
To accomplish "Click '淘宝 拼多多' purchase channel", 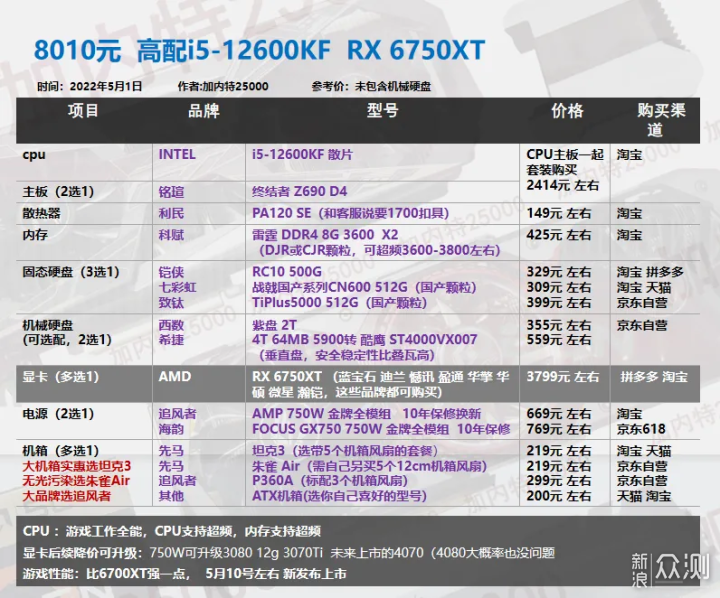I will [650, 272].
